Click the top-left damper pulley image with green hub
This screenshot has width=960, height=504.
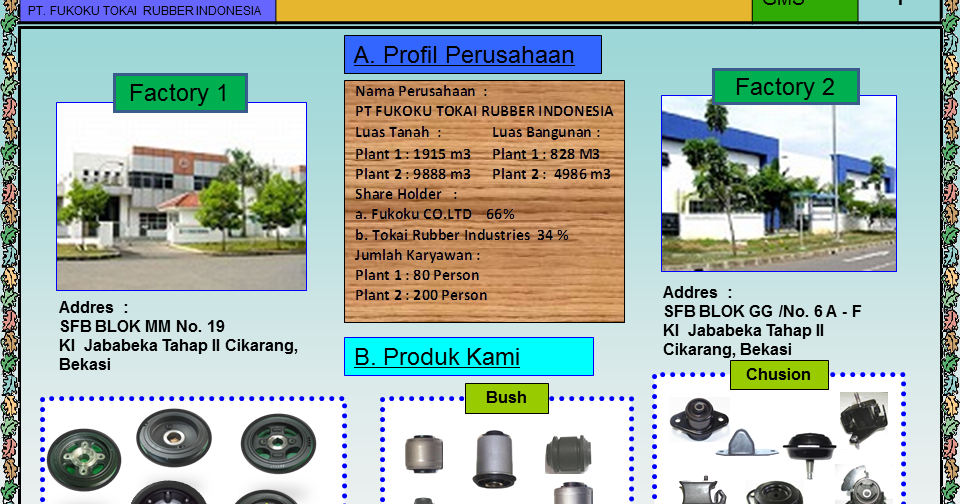click(84, 459)
